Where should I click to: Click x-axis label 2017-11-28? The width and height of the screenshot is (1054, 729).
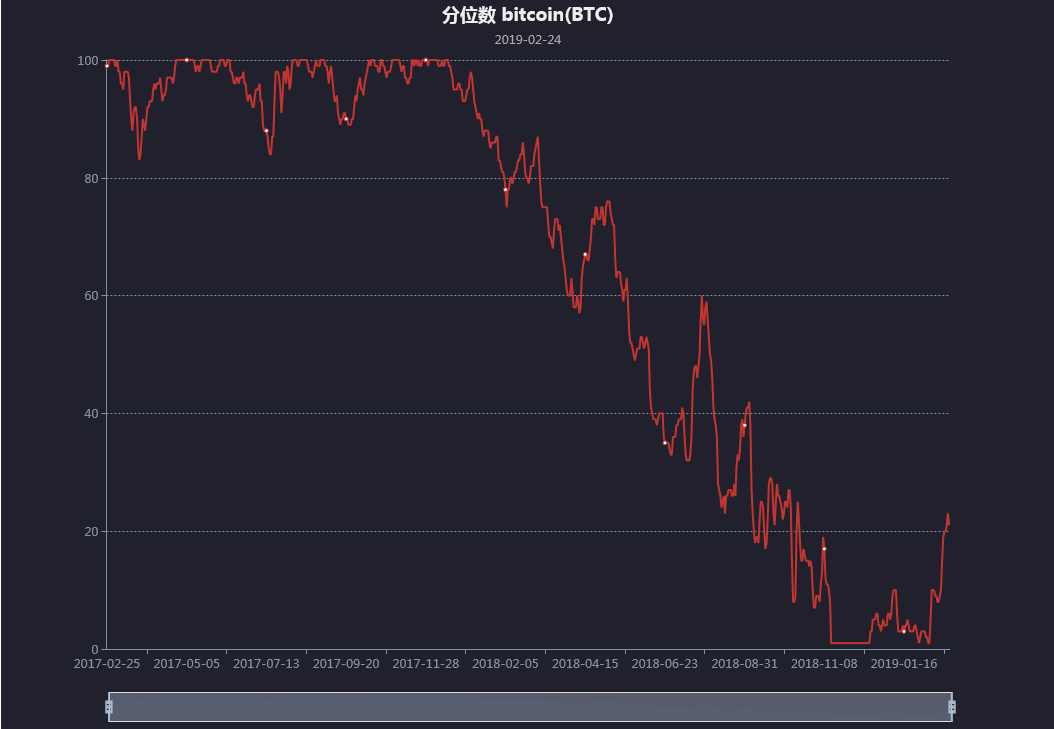[425, 664]
